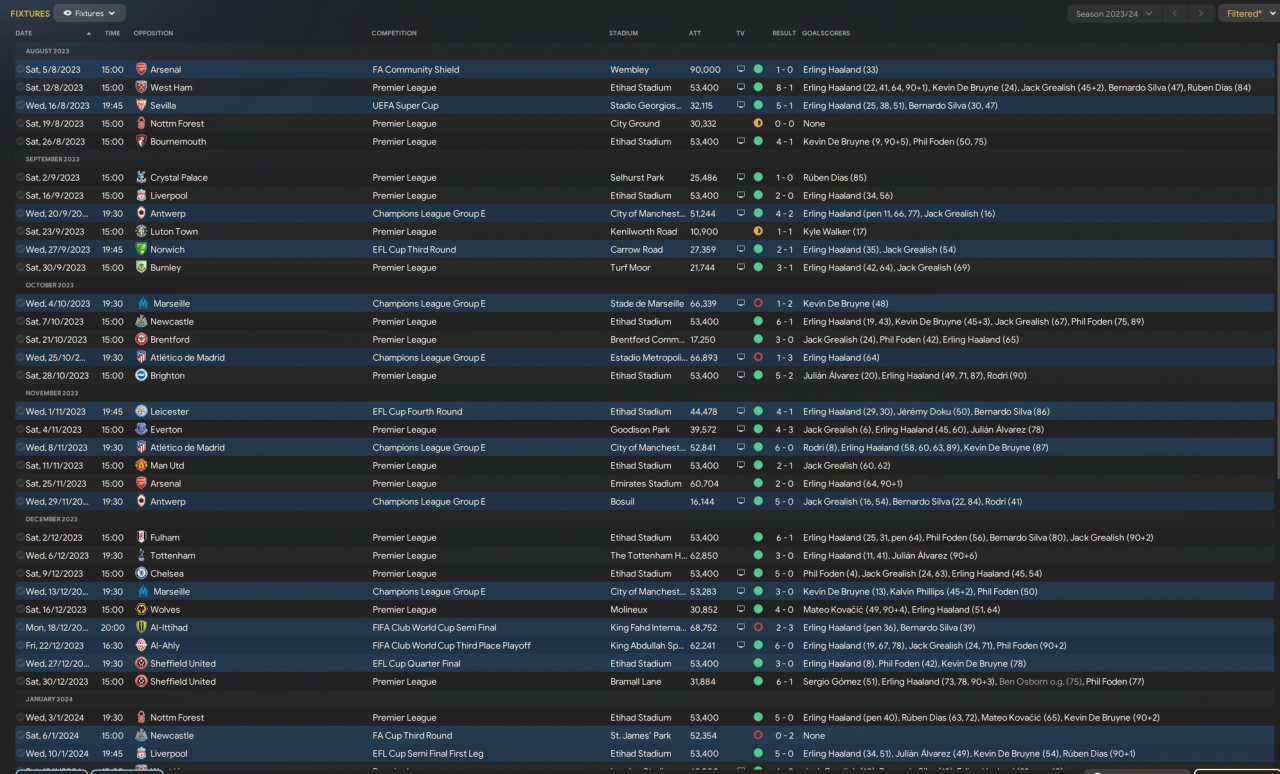Screen dimensions: 1280x774
Task: Click the TV icon in the Sevilla row
Action: [741, 106]
